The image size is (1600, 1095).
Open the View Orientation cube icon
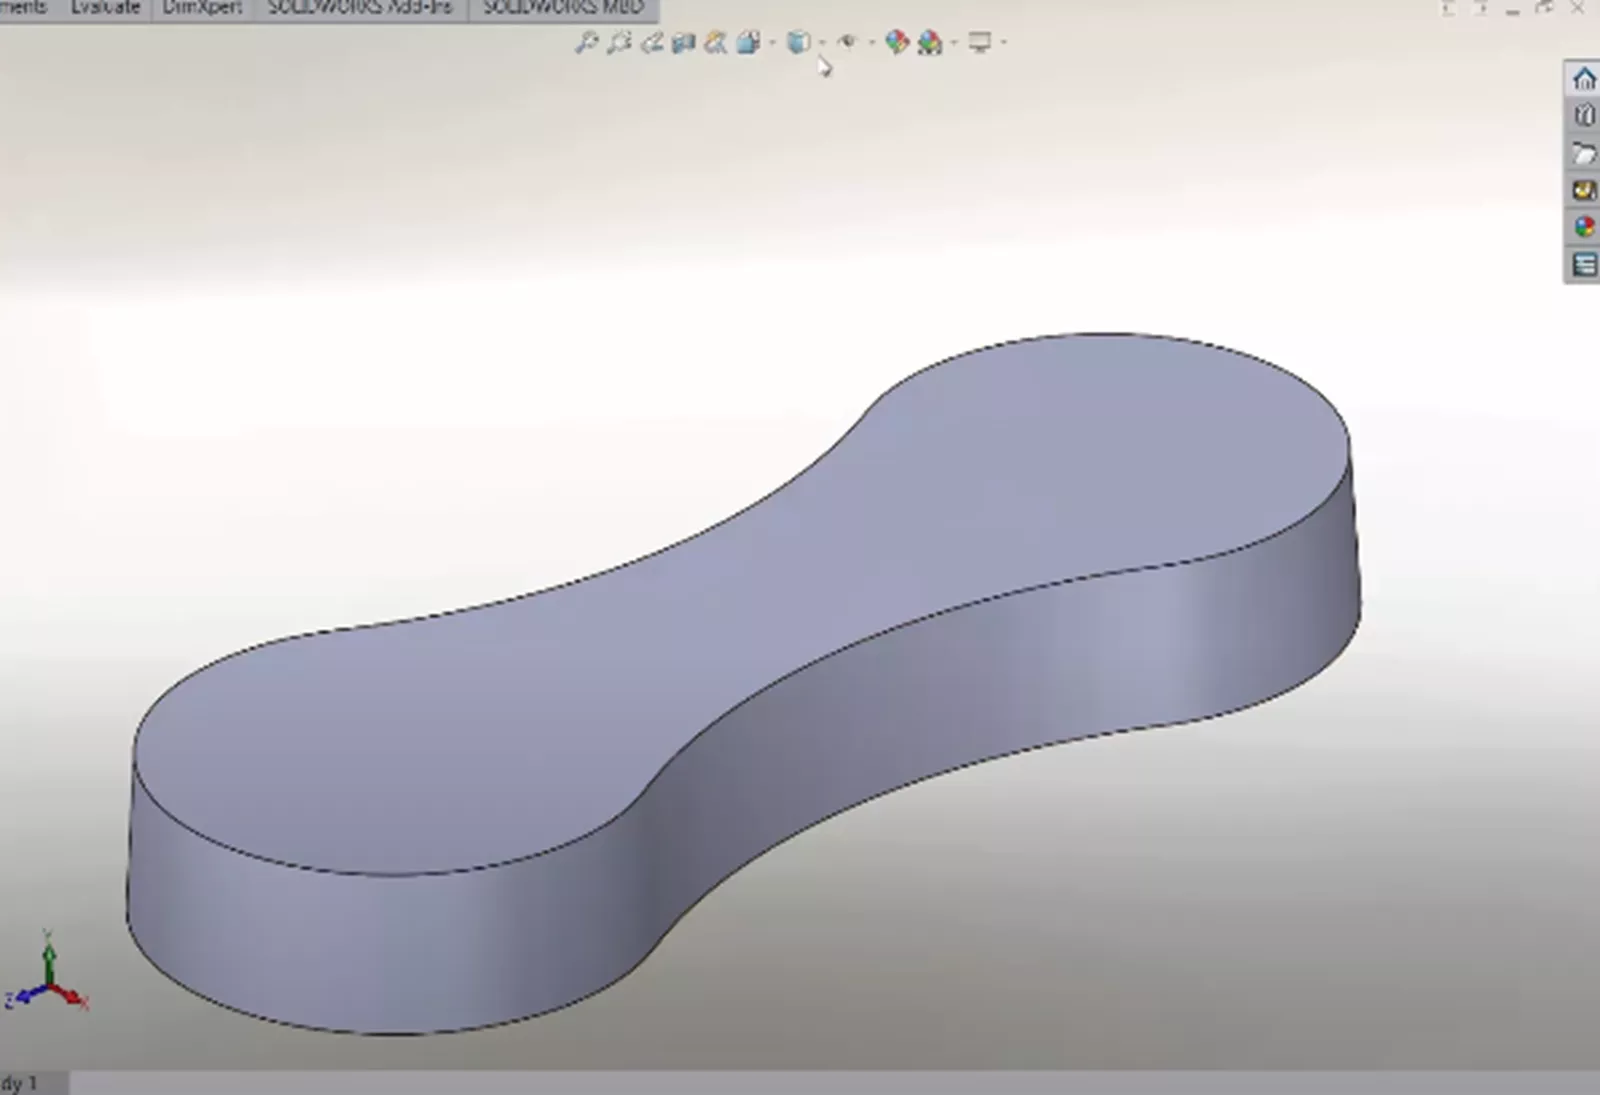pyautogui.click(x=748, y=42)
